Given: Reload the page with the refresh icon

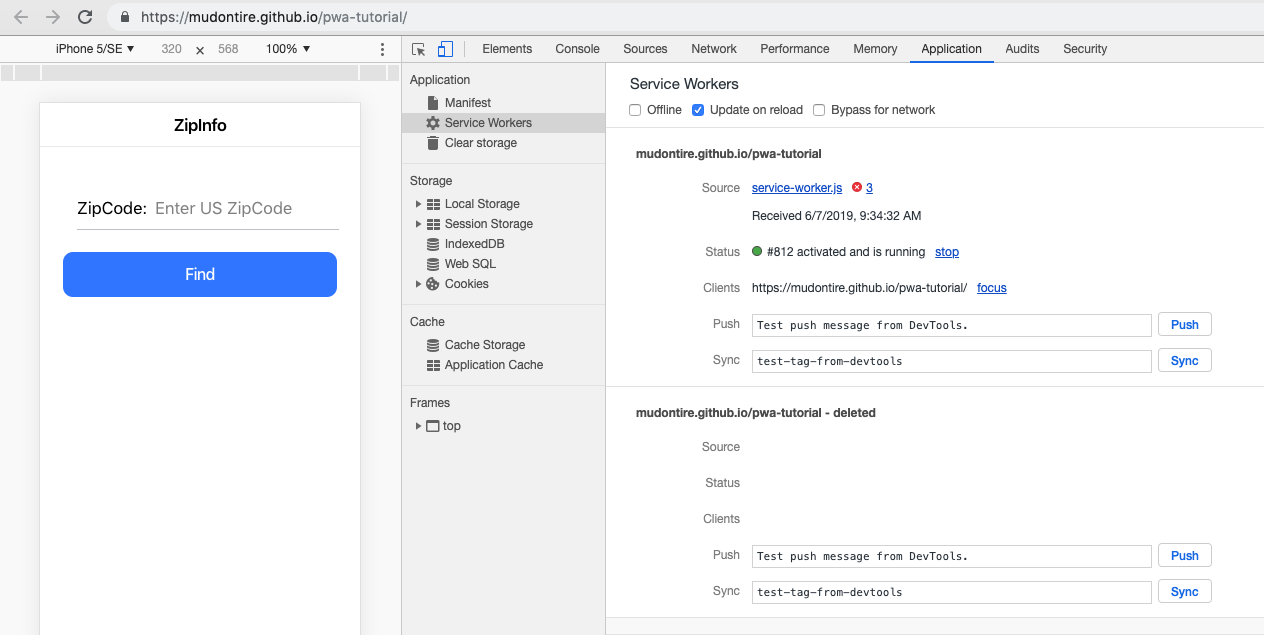Looking at the screenshot, I should [86, 17].
